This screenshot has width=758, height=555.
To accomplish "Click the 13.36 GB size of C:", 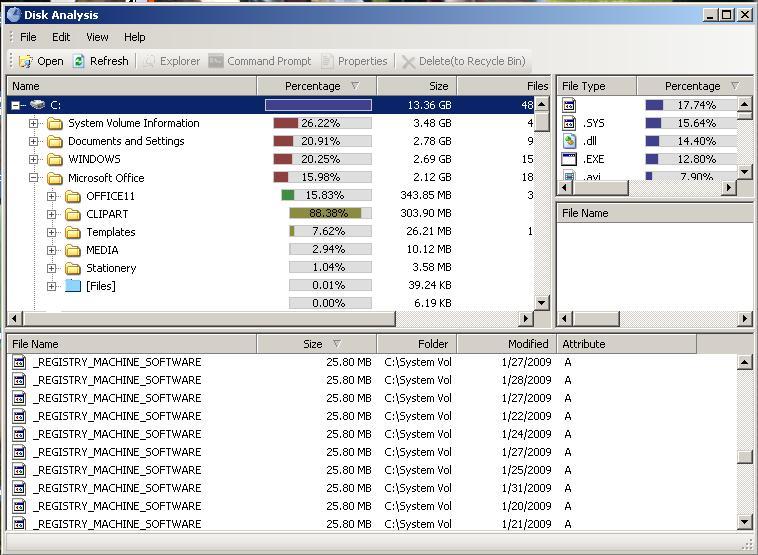I will click(x=429, y=105).
